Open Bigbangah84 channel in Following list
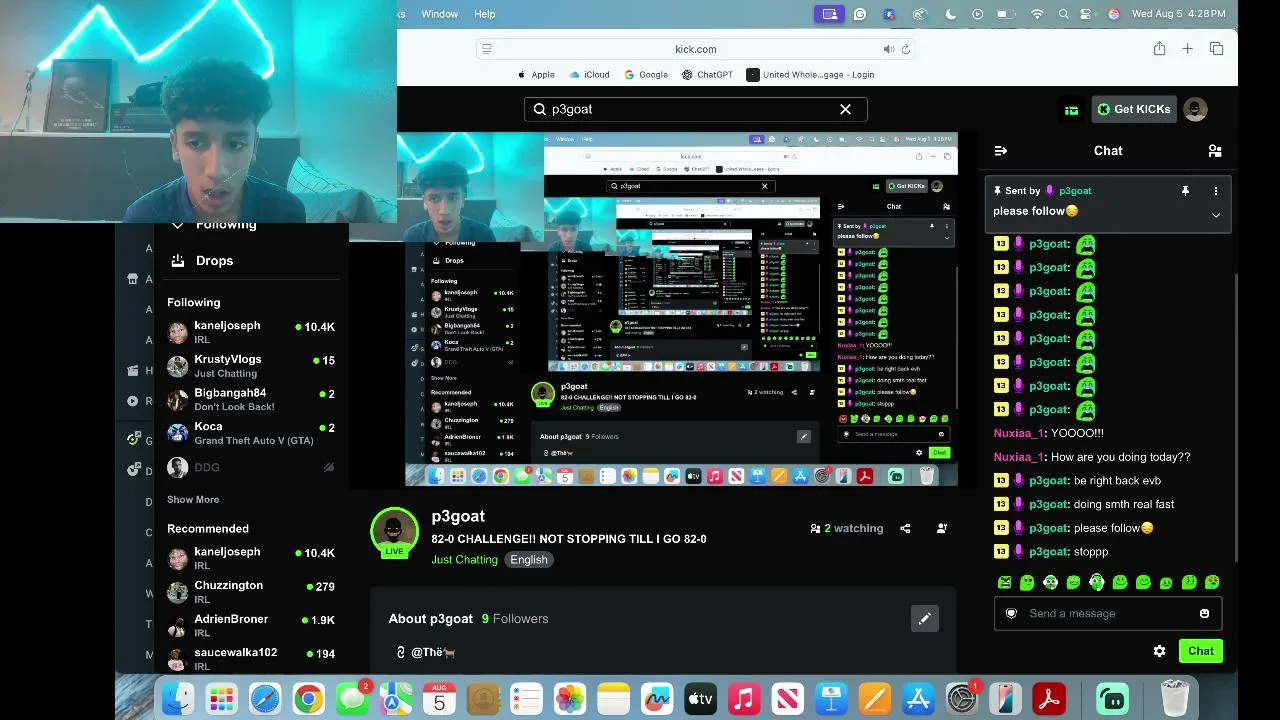This screenshot has width=1280, height=720. tap(250, 400)
